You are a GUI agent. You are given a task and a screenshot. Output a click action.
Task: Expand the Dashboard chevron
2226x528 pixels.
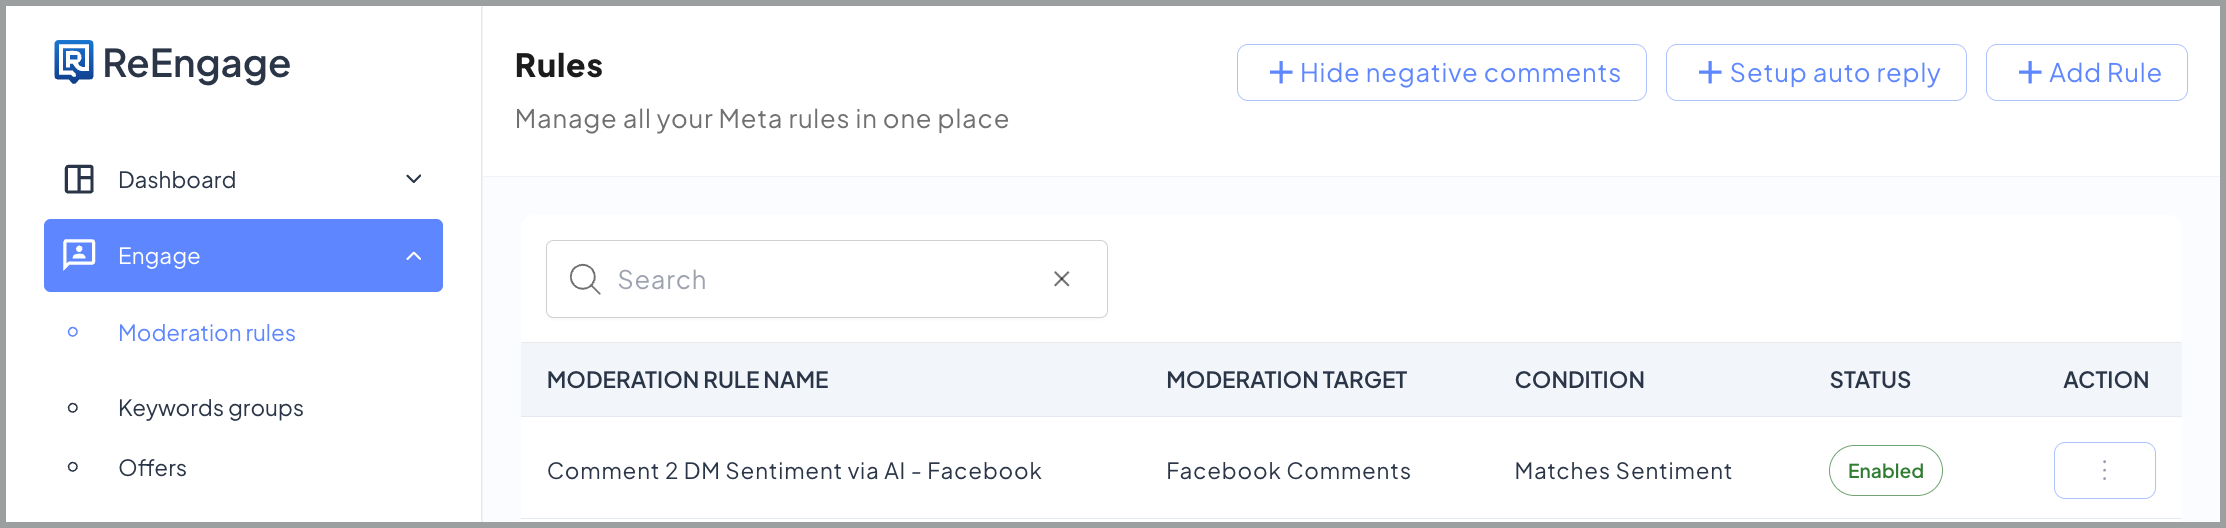(x=414, y=179)
